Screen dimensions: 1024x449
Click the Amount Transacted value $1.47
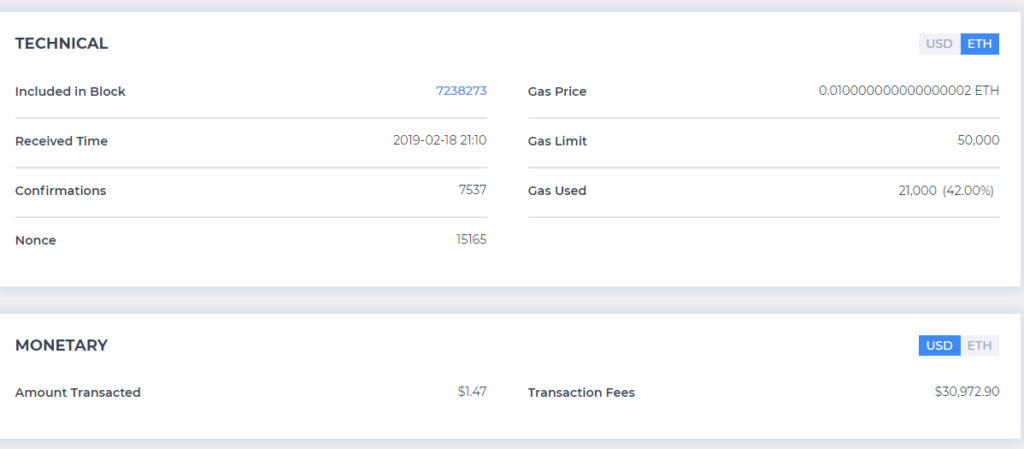click(472, 392)
